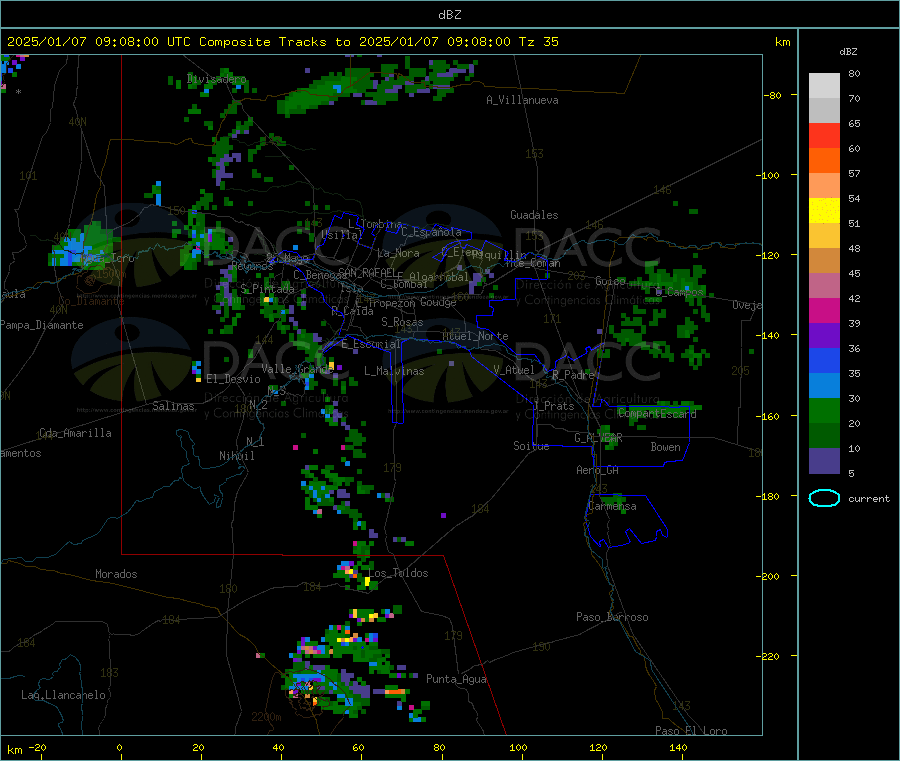
Task: Select the Cda_Amarilla label
Action: point(76,433)
